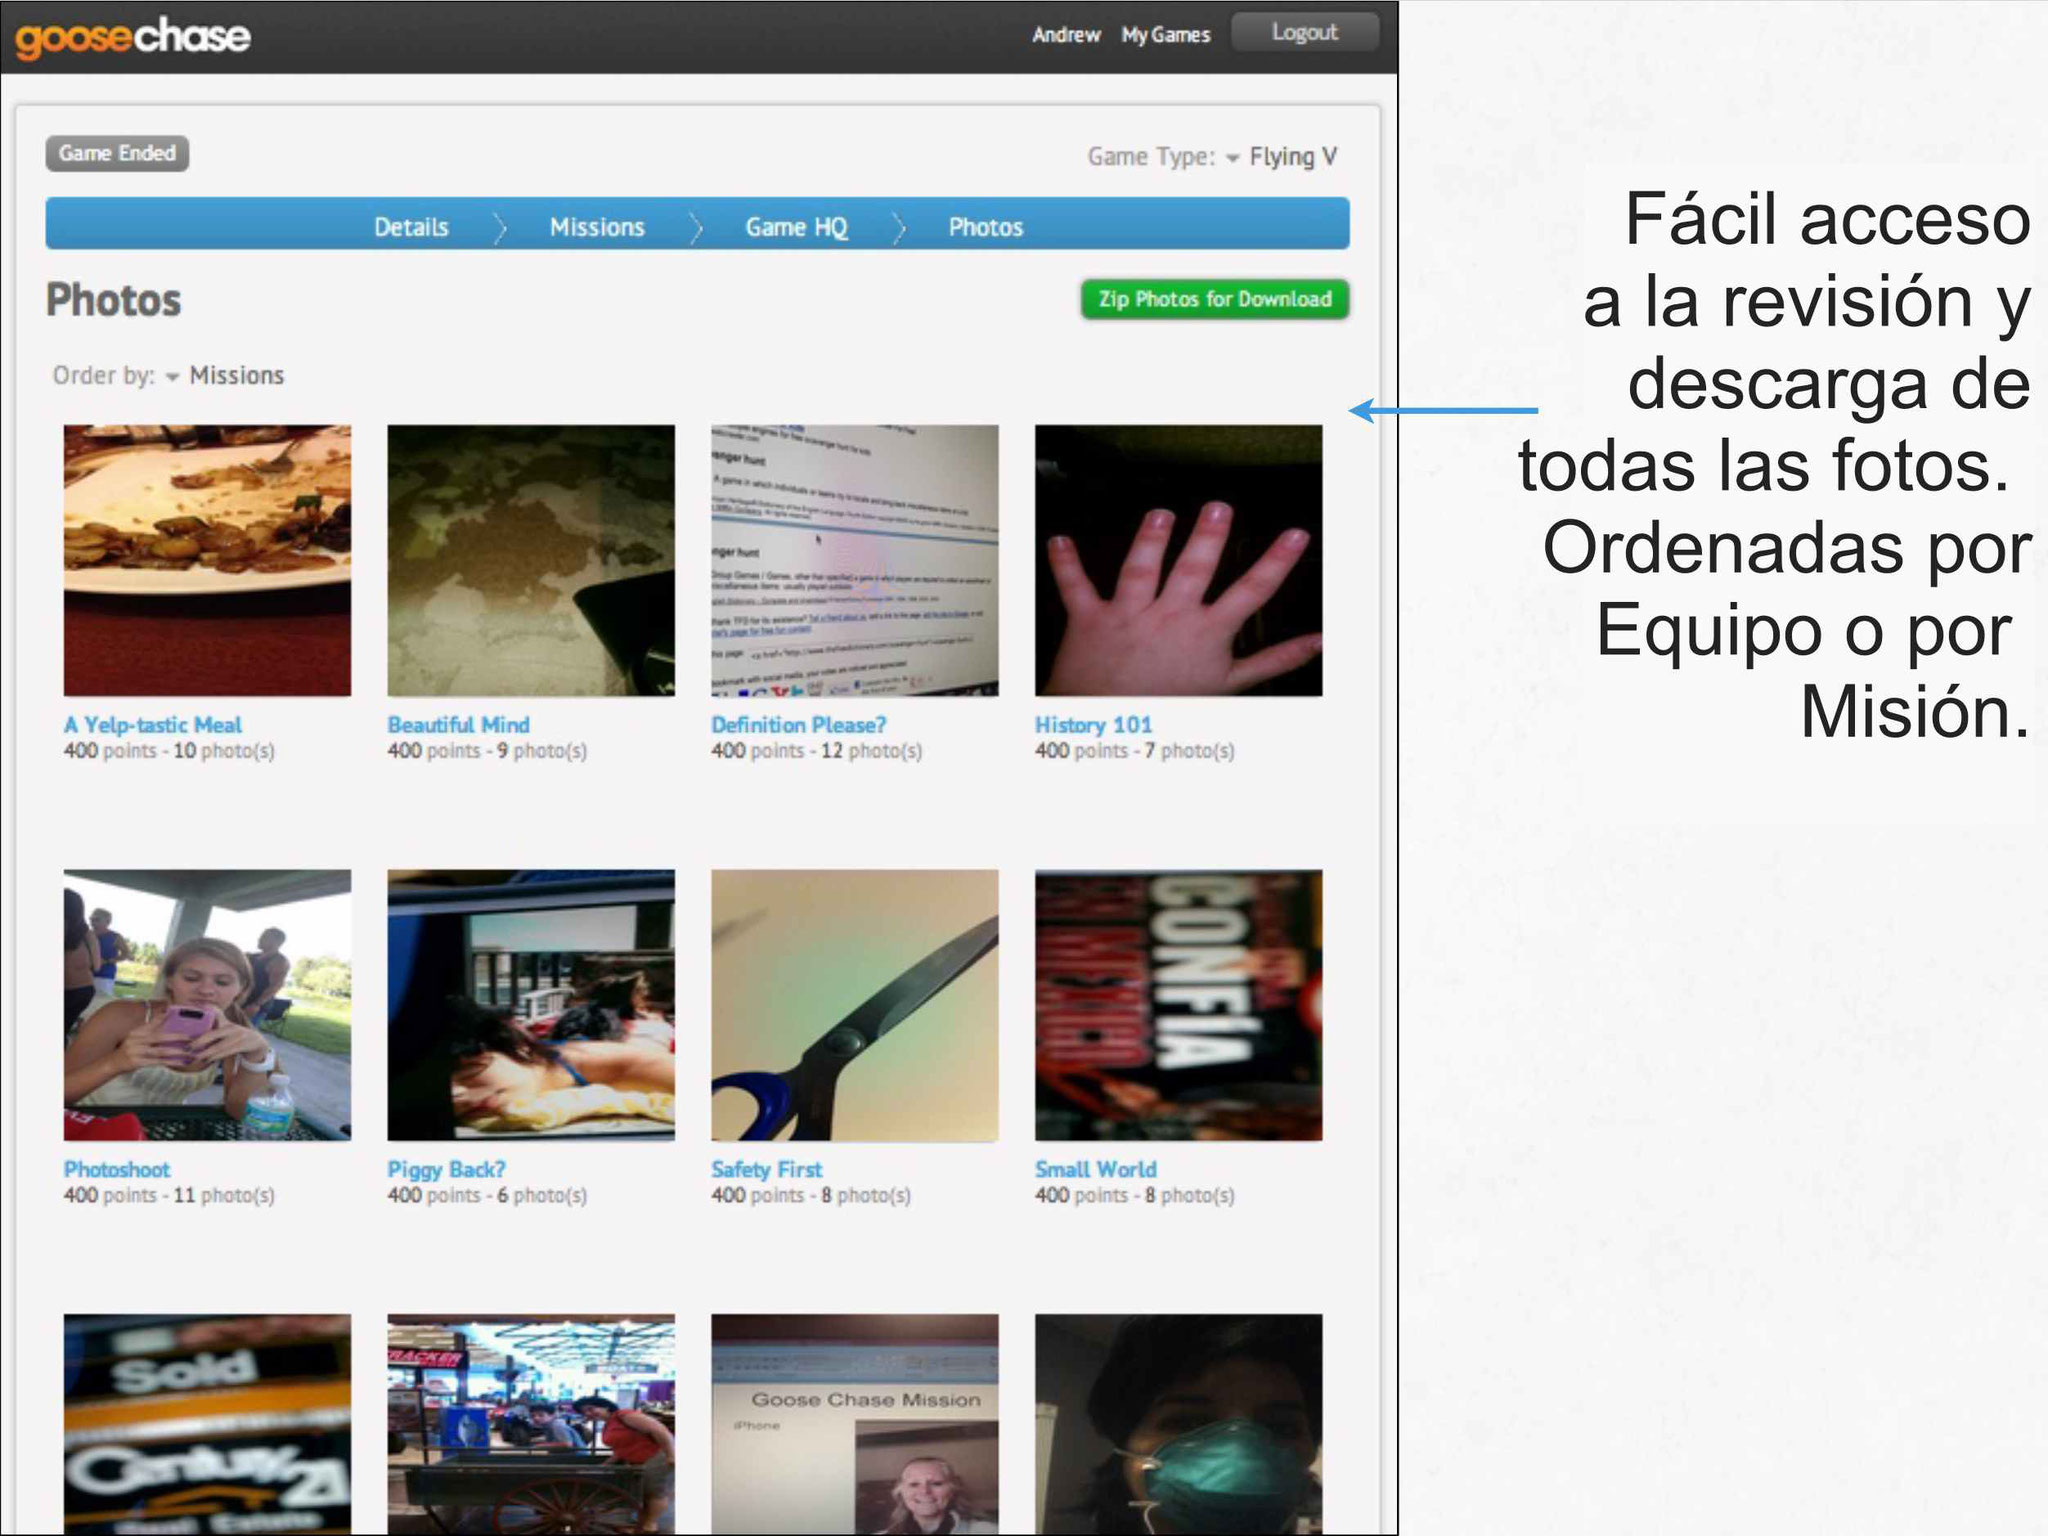This screenshot has width=2048, height=1536.
Task: Switch to the Missions tab
Action: click(597, 227)
